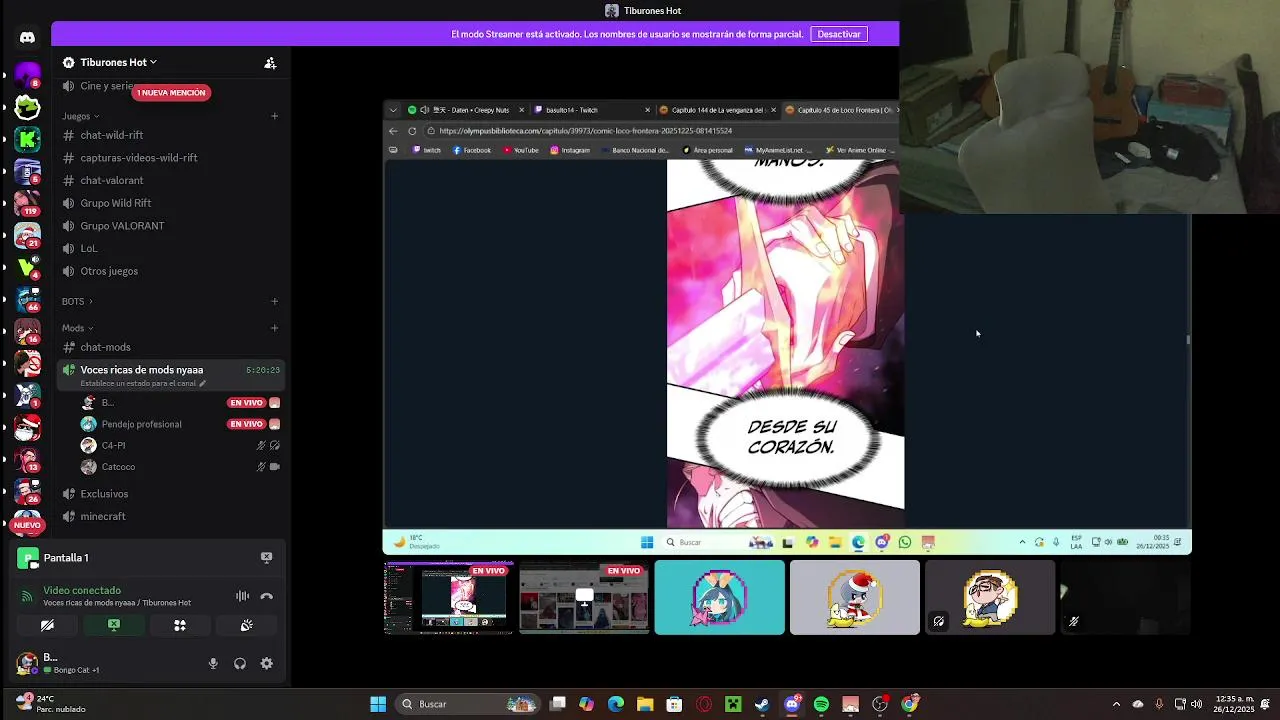The height and width of the screenshot is (720, 1280).
Task: Add channel with plus beside BOTS
Action: pyautogui.click(x=275, y=301)
